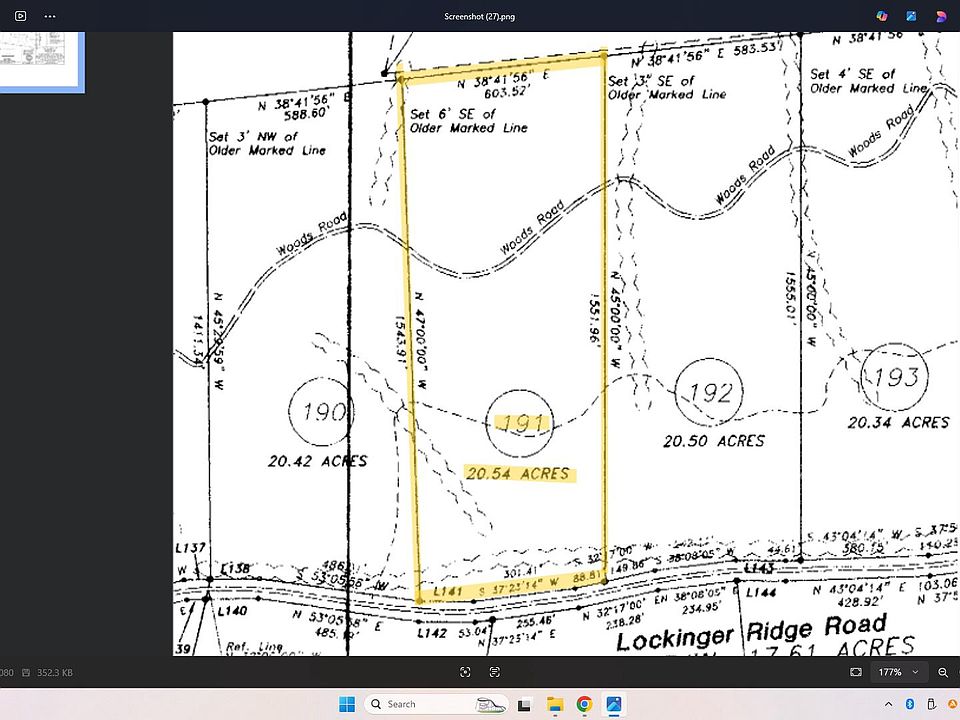The height and width of the screenshot is (720, 960).
Task: Open the slideshow icon in title bar
Action: 20,16
